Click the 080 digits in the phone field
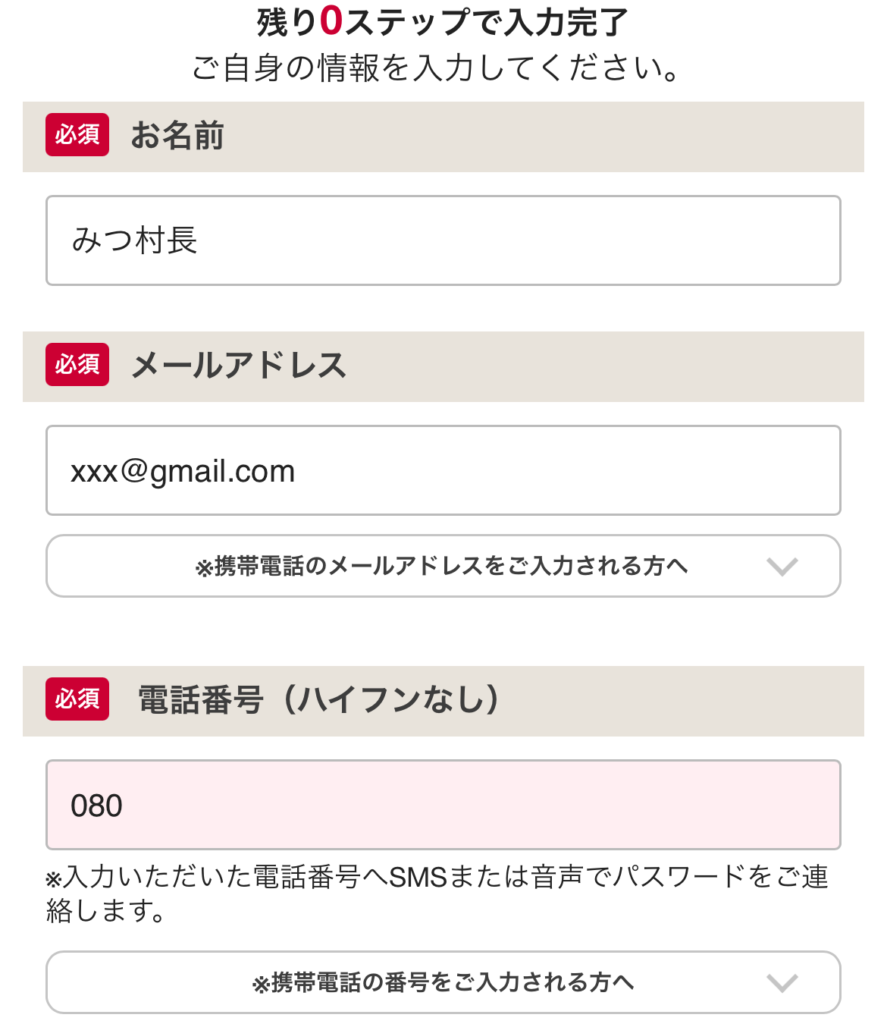The width and height of the screenshot is (887, 1024). pos(96,805)
